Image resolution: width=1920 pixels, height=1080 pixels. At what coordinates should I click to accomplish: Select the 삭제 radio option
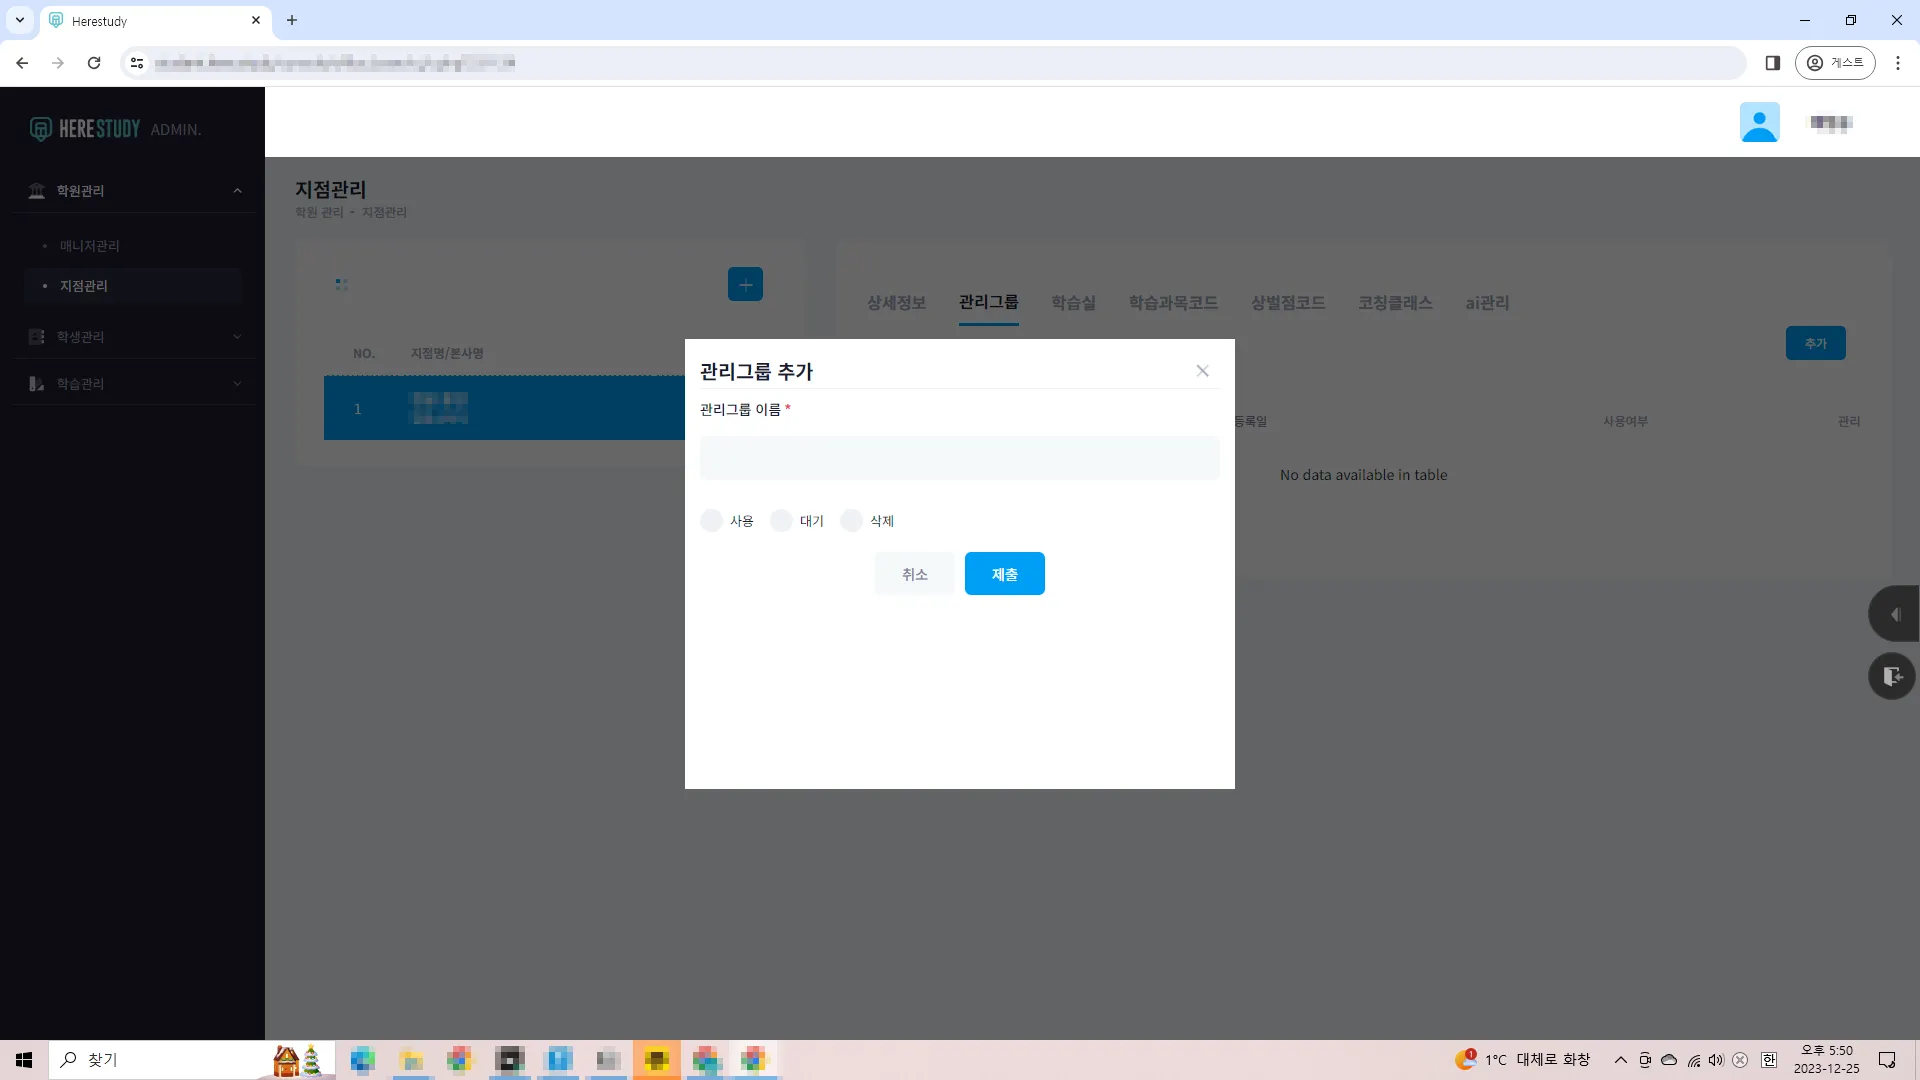(852, 521)
